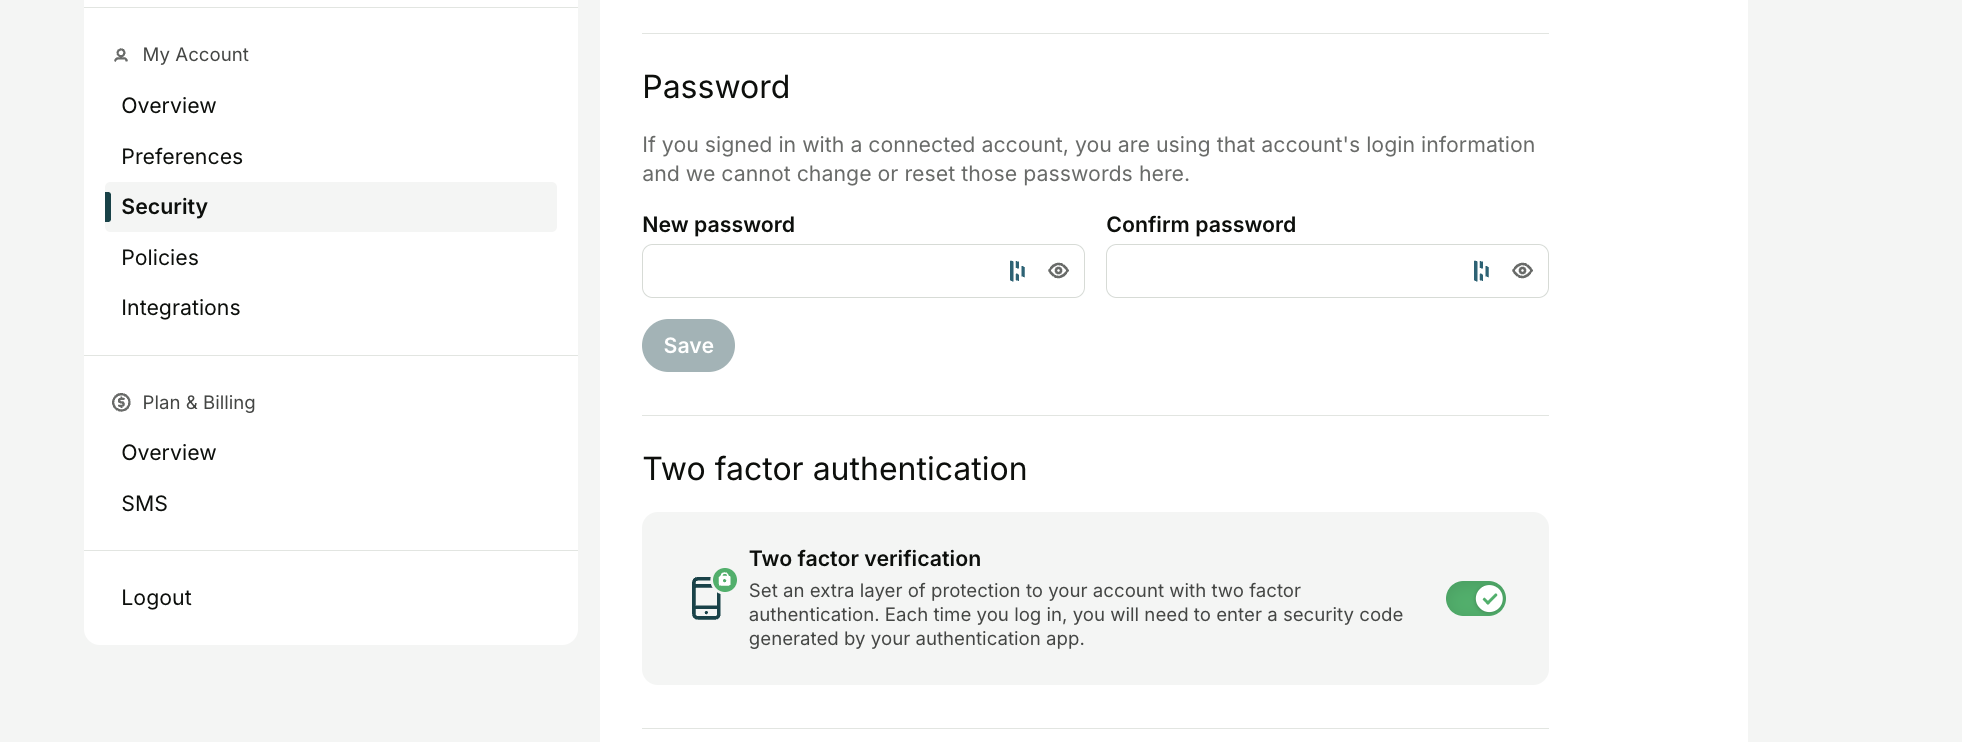Open the SMS billing section
Image resolution: width=1962 pixels, height=742 pixels.
pos(145,504)
